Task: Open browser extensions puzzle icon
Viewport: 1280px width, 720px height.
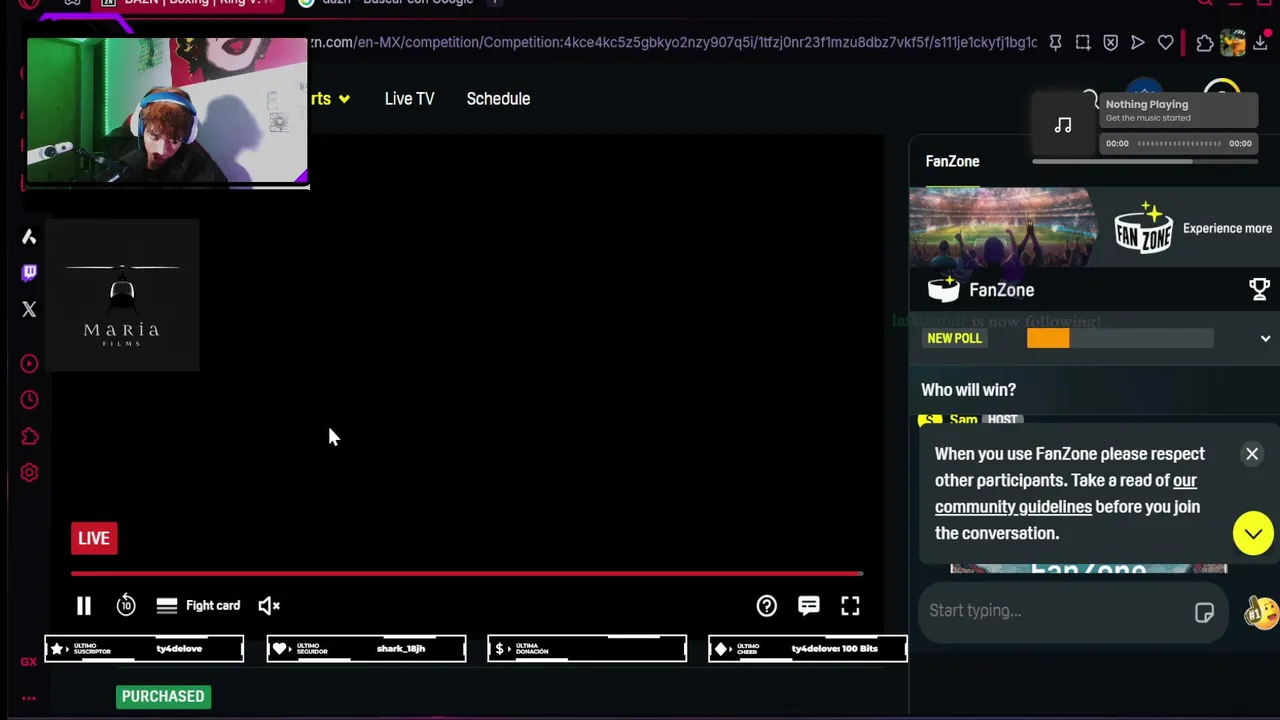Action: coord(1205,43)
